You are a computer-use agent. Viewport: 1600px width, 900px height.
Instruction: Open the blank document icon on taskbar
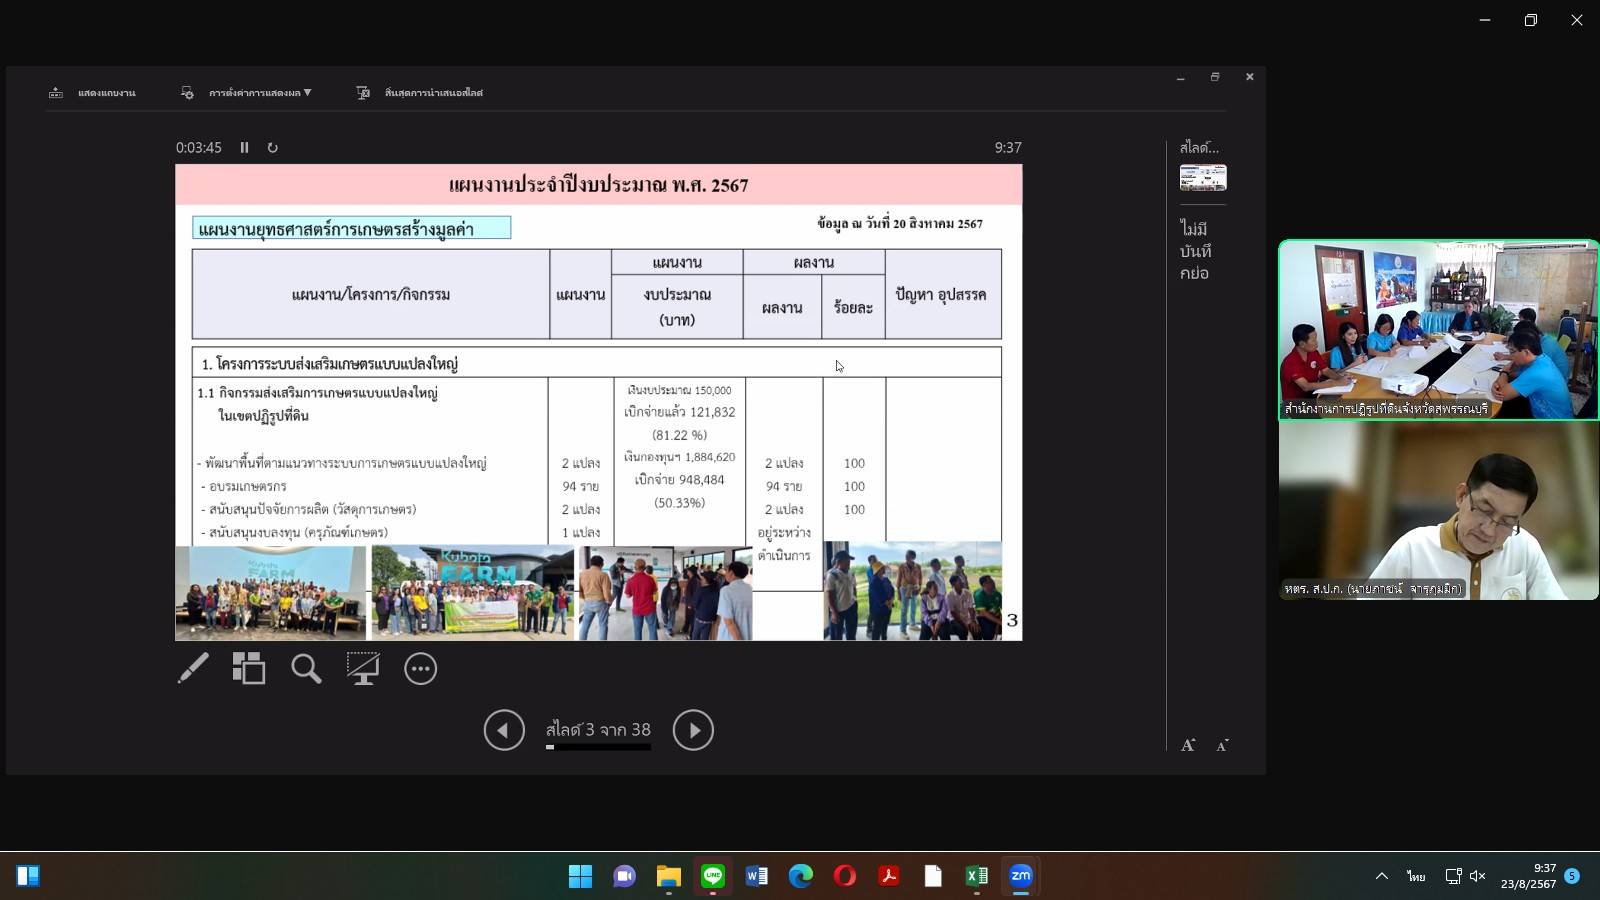[x=932, y=876]
